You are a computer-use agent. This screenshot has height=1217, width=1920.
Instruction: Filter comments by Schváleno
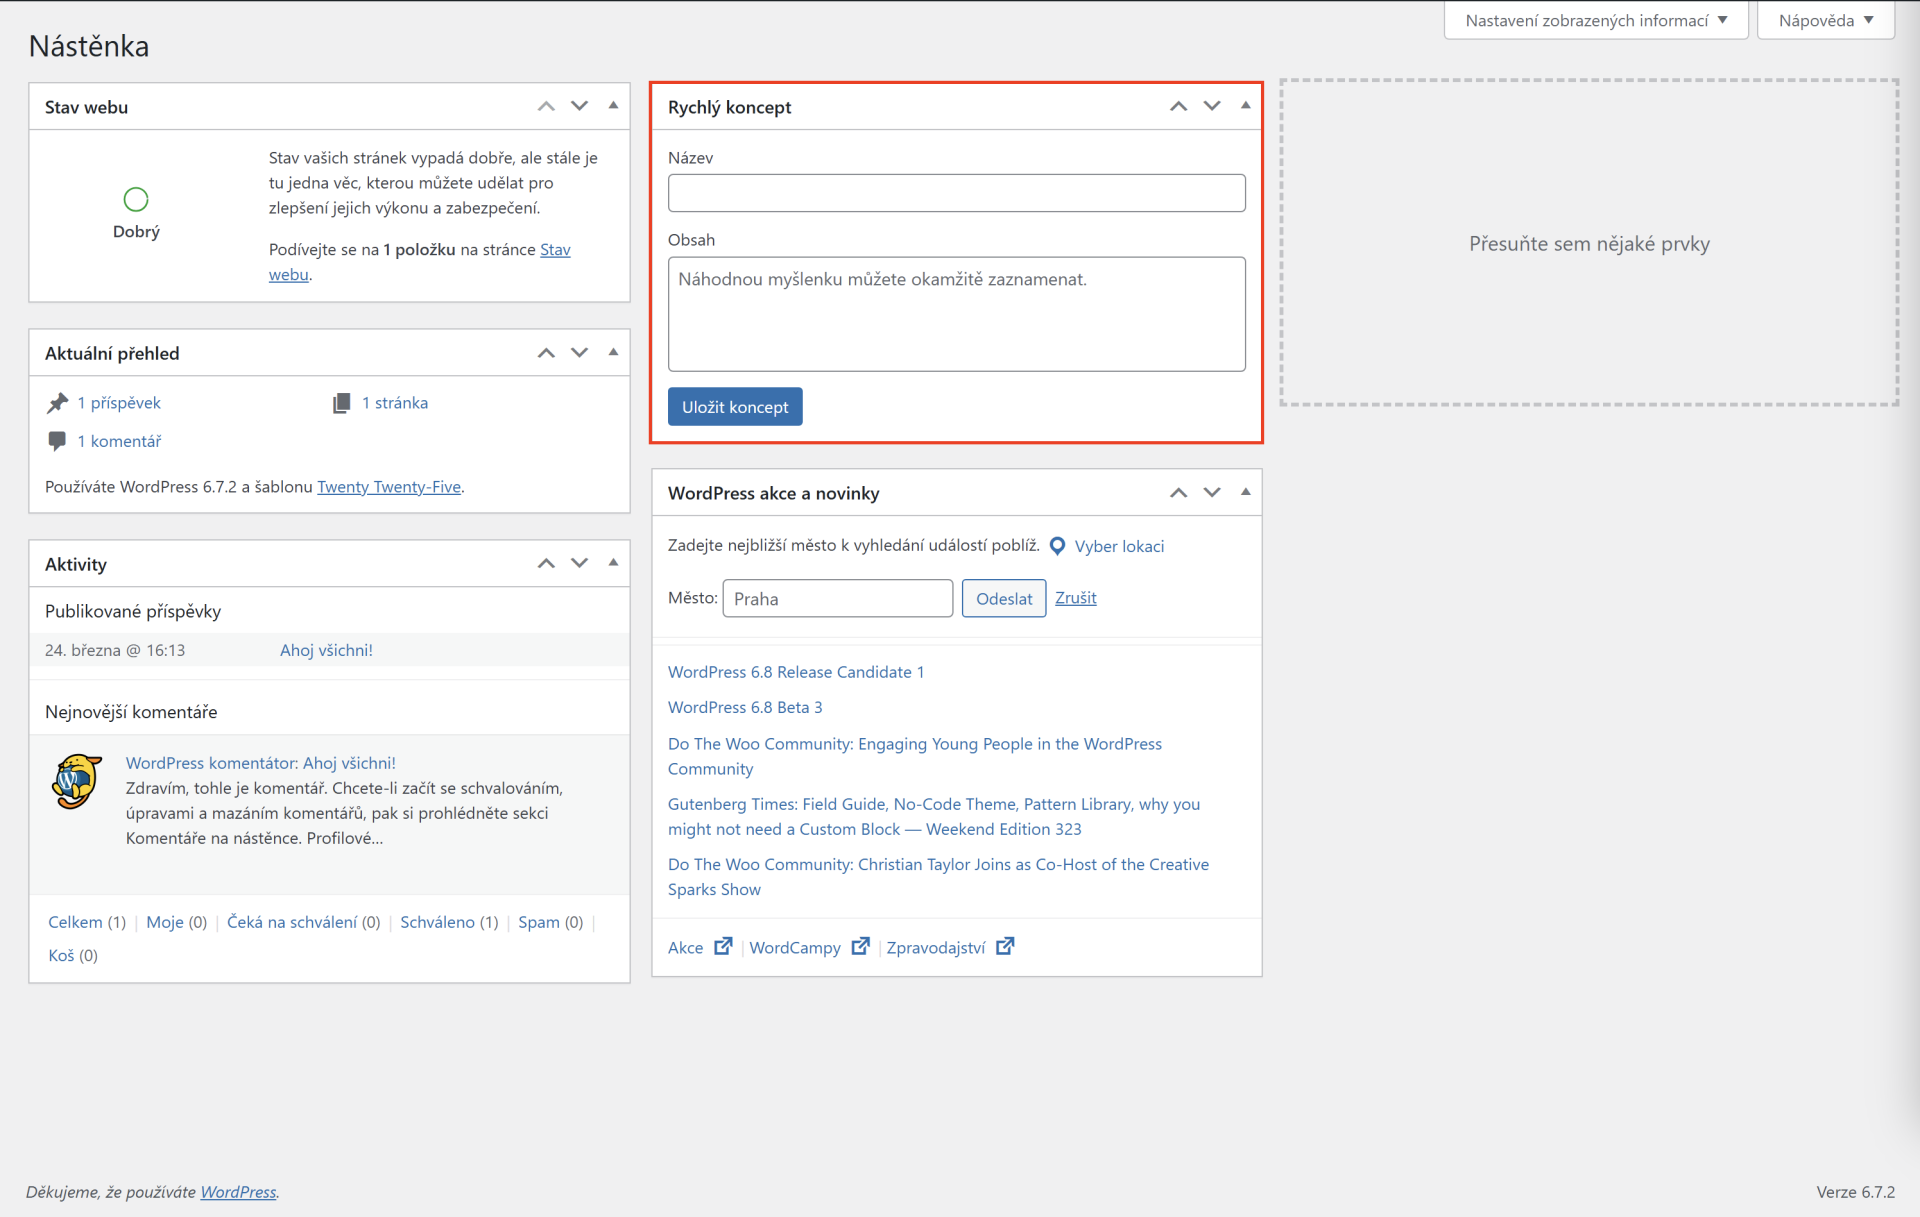(437, 922)
